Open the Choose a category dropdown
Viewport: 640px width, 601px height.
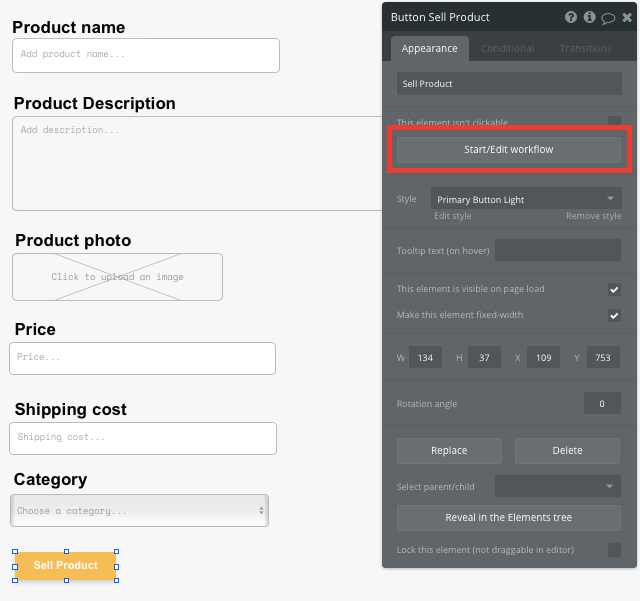click(x=140, y=511)
